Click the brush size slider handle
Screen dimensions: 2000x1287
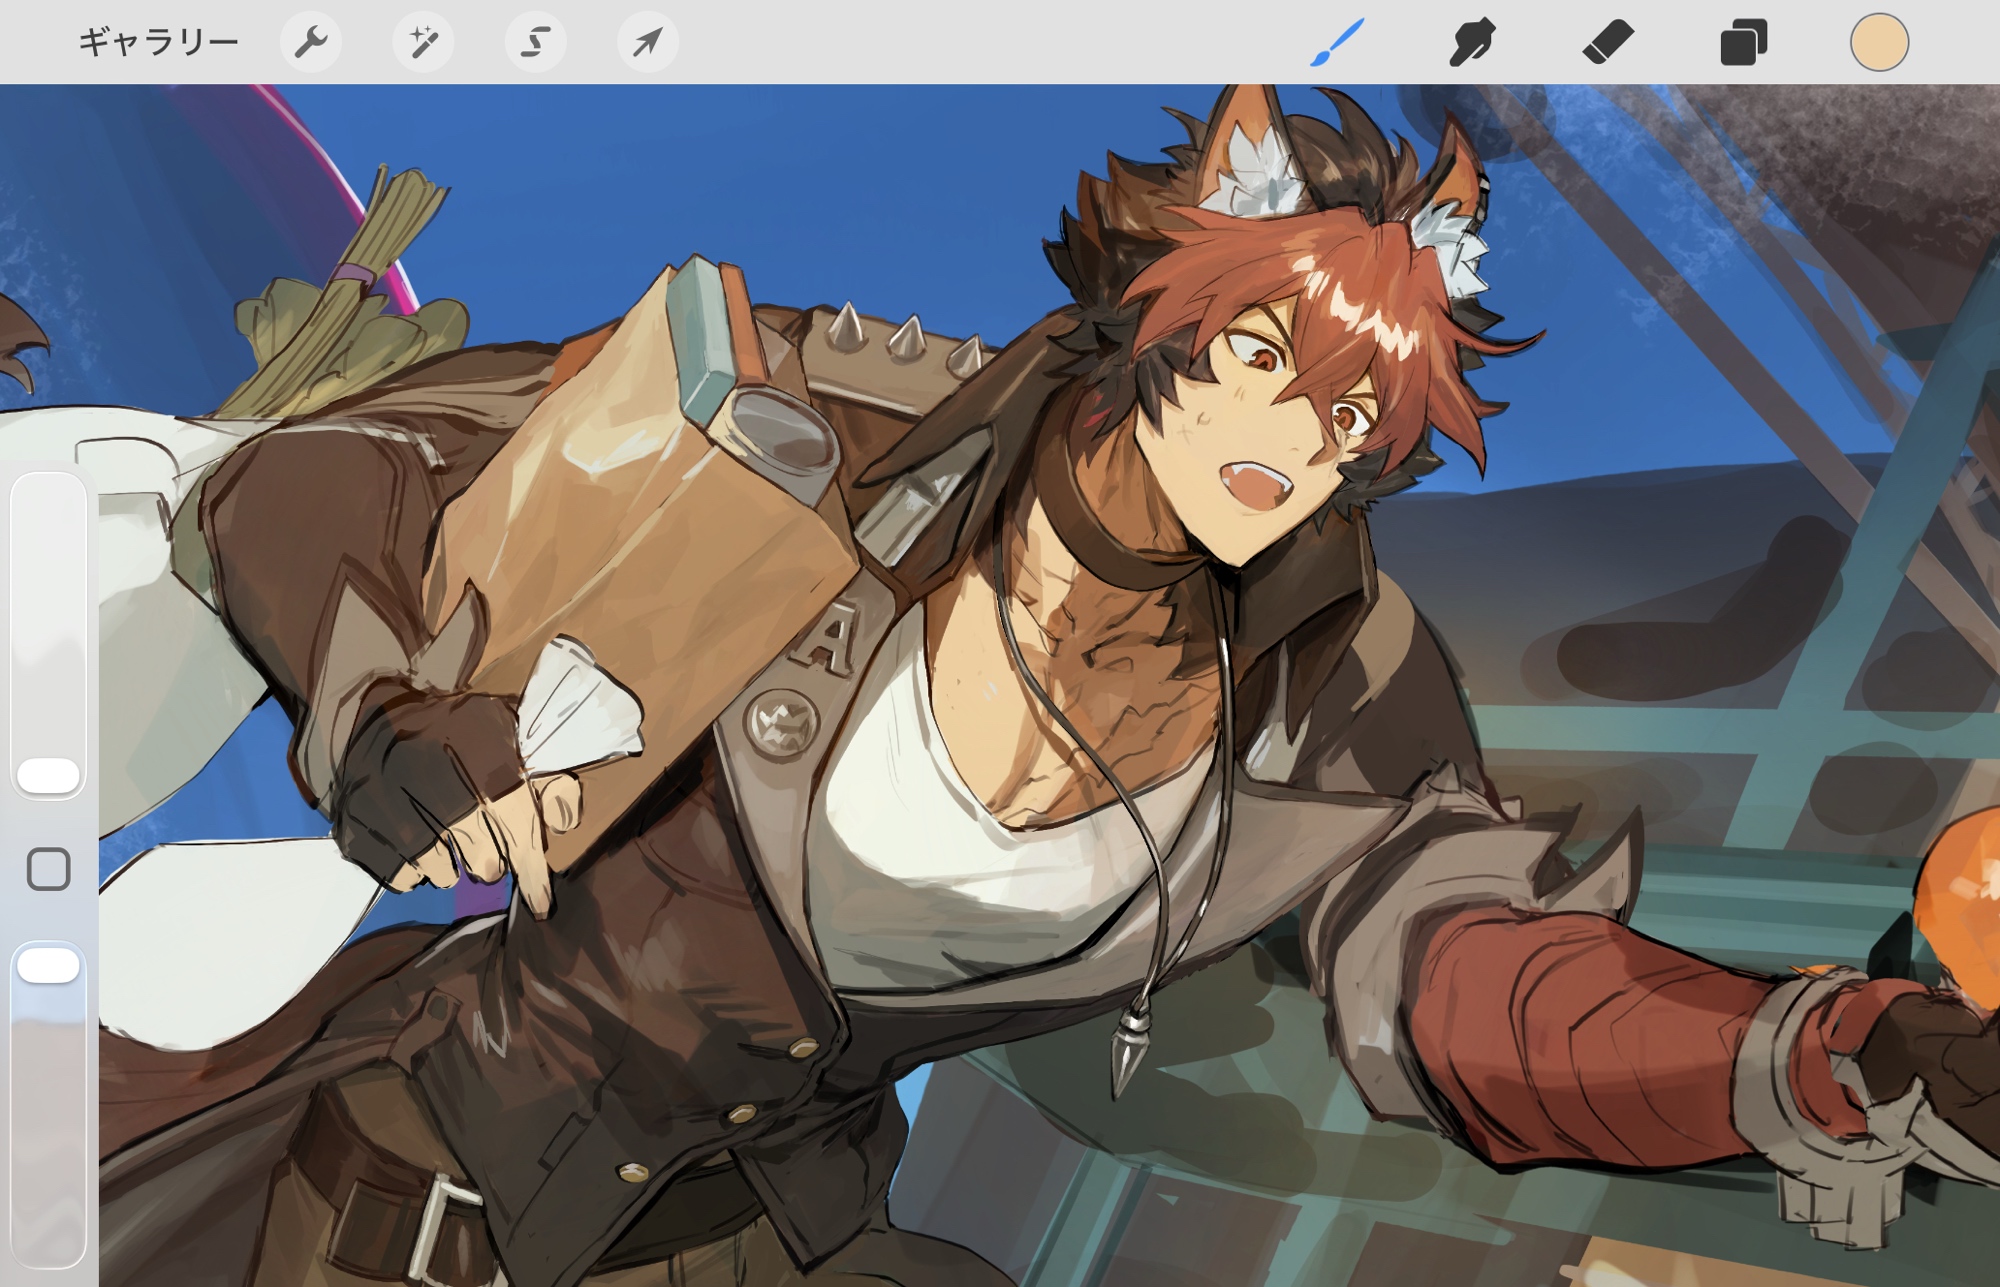click(48, 775)
